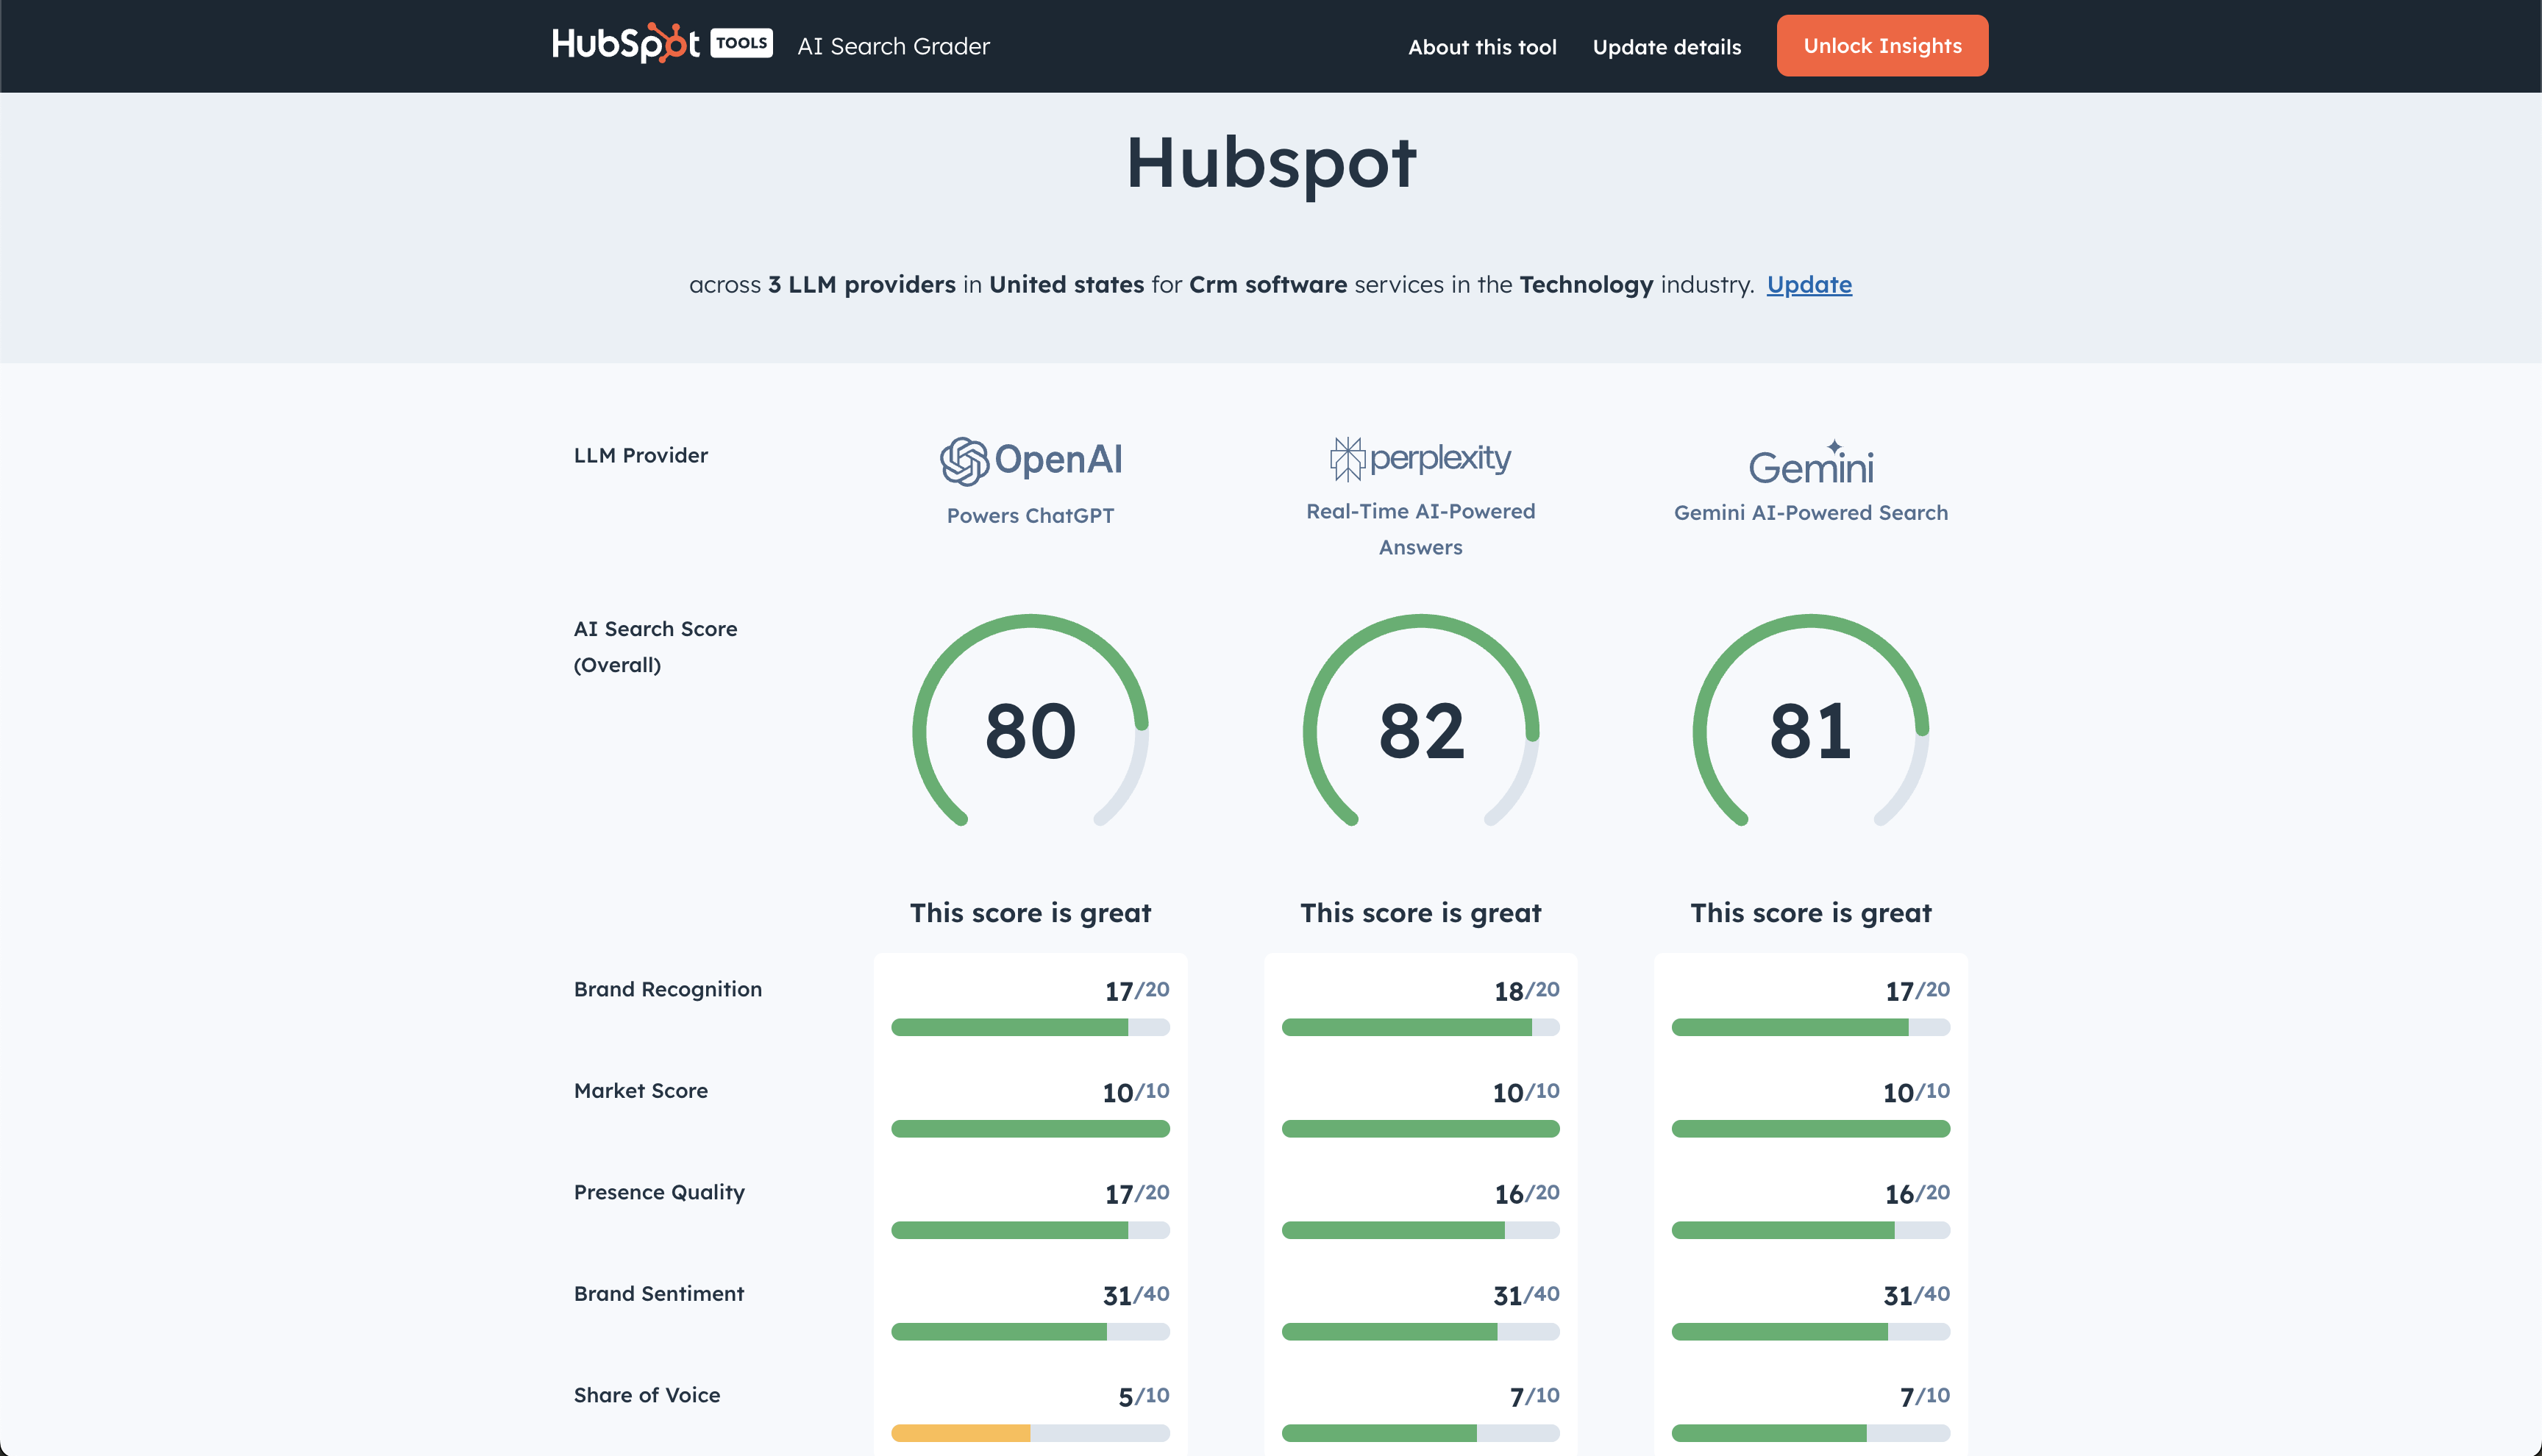The height and width of the screenshot is (1456, 2542).
Task: Click Perplexity's 'This score is great' text
Action: [1420, 914]
